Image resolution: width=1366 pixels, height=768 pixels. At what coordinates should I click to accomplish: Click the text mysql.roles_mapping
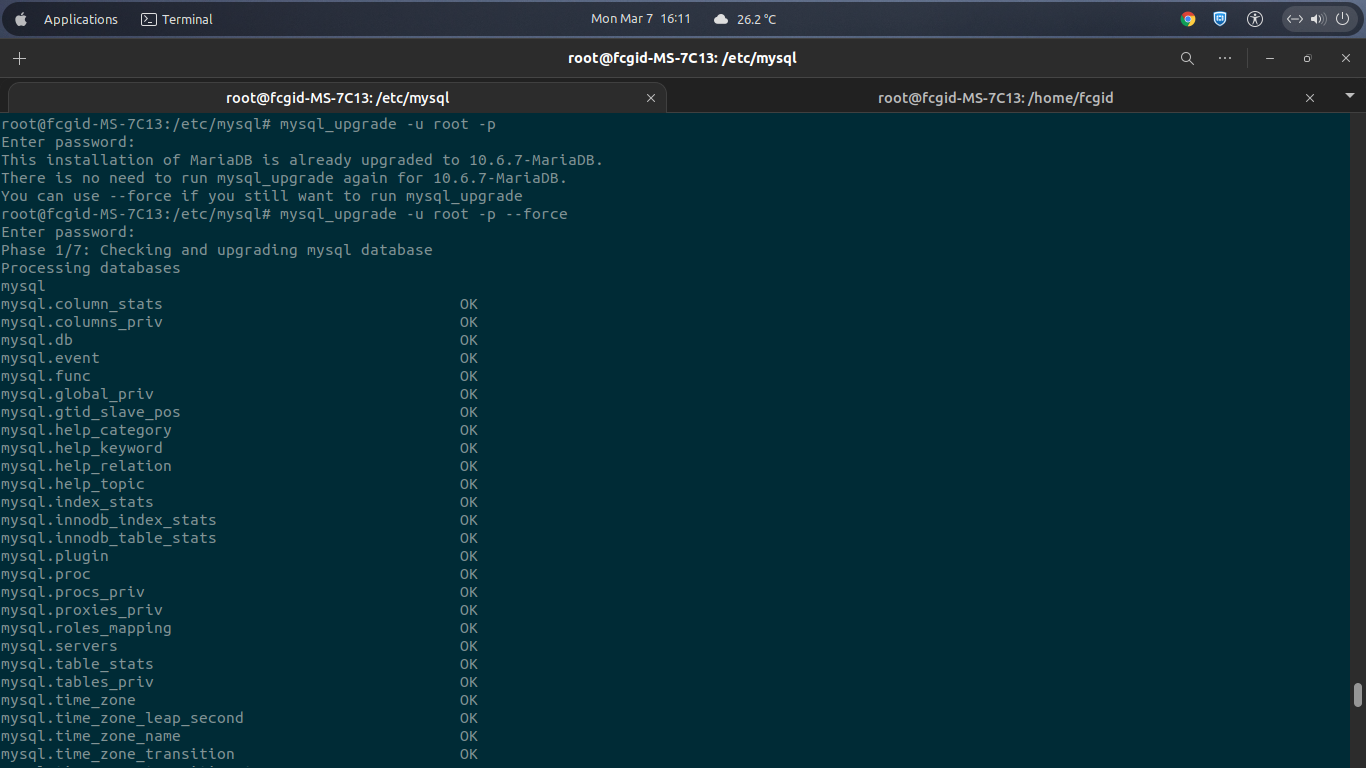86,628
